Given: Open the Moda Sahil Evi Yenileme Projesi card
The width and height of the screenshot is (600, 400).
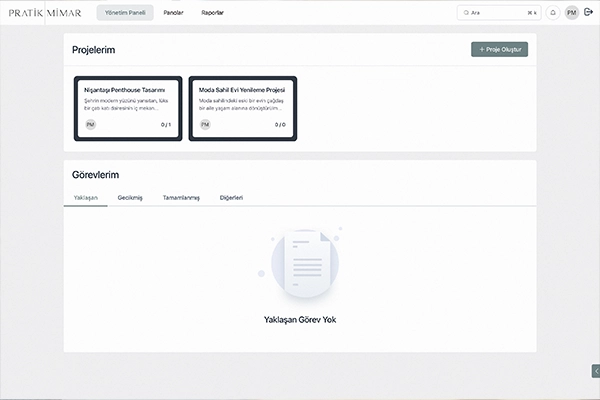Looking at the screenshot, I should (243, 108).
